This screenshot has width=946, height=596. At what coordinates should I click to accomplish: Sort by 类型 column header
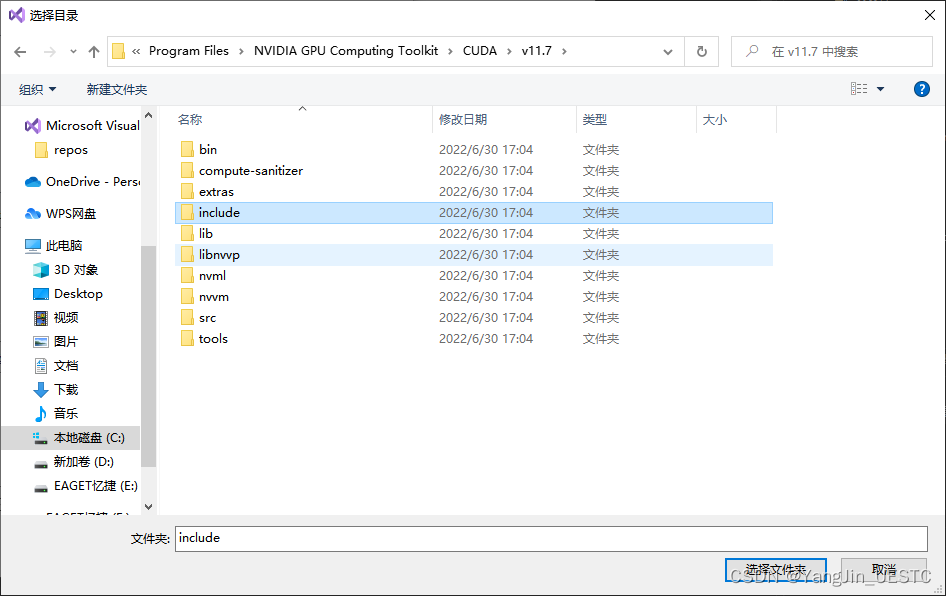point(594,119)
